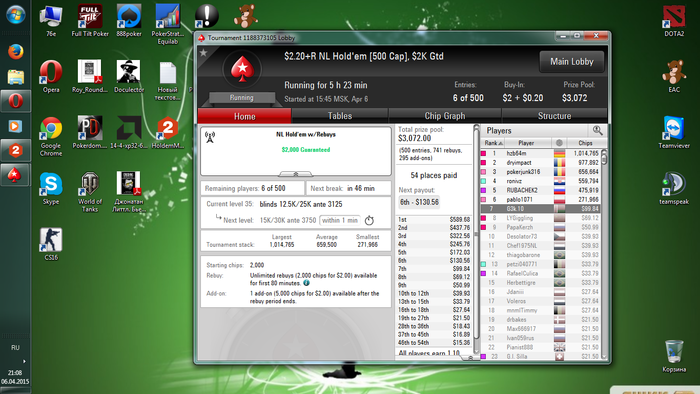700x394 pixels.
Task: Expand the bottom payouts panel handle
Action: point(470,357)
